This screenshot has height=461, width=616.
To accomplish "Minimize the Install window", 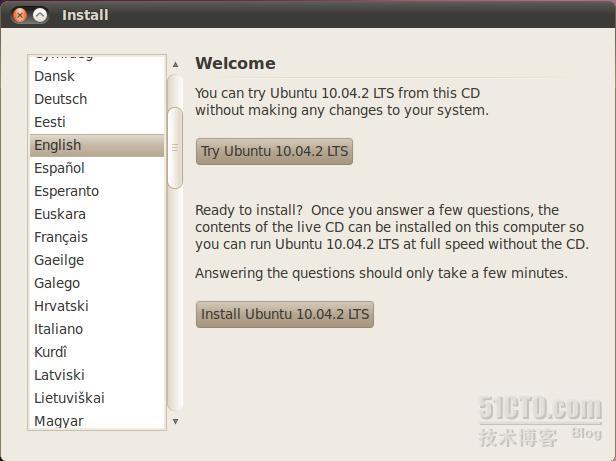I will (40, 15).
